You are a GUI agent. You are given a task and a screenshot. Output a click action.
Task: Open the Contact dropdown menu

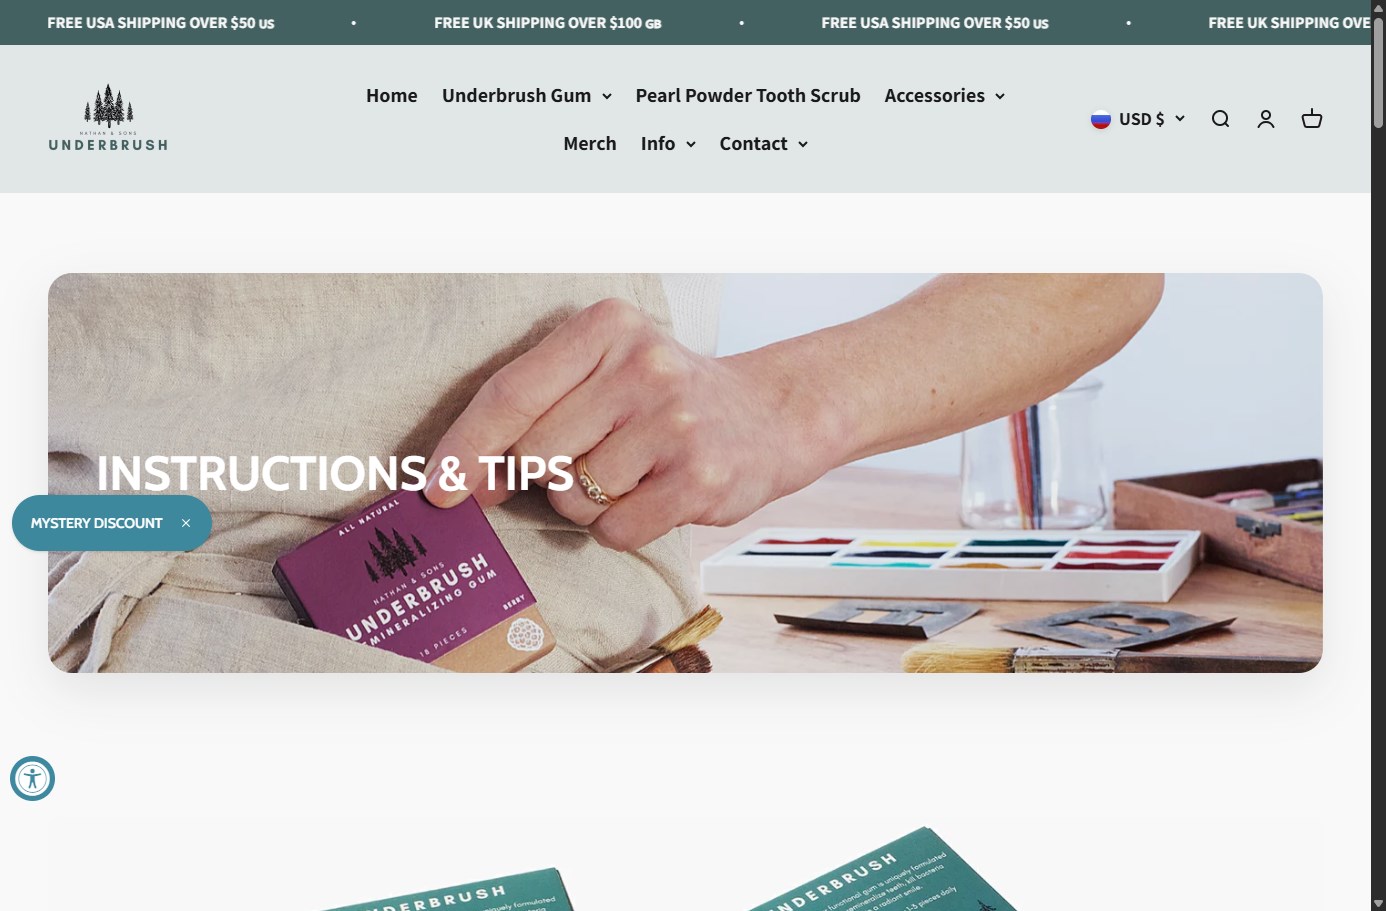[x=763, y=144]
